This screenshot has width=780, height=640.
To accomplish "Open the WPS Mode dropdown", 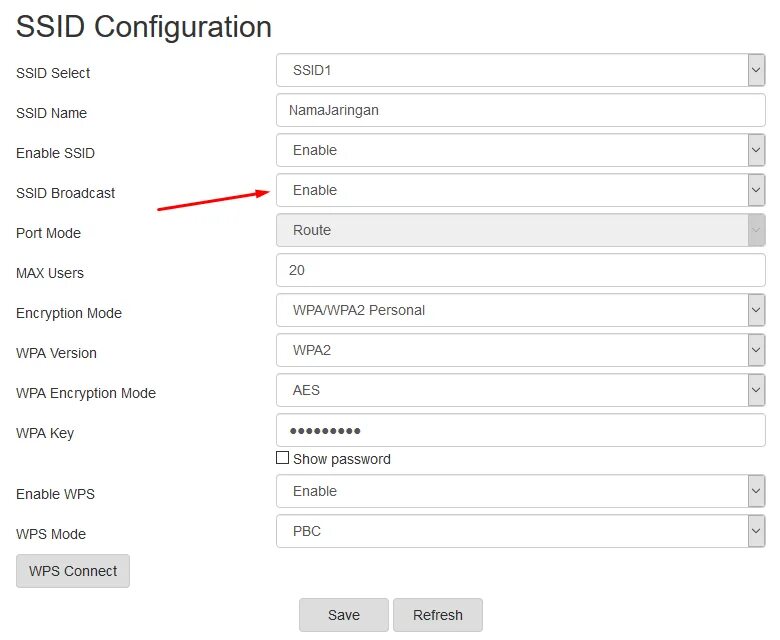I will pos(520,532).
